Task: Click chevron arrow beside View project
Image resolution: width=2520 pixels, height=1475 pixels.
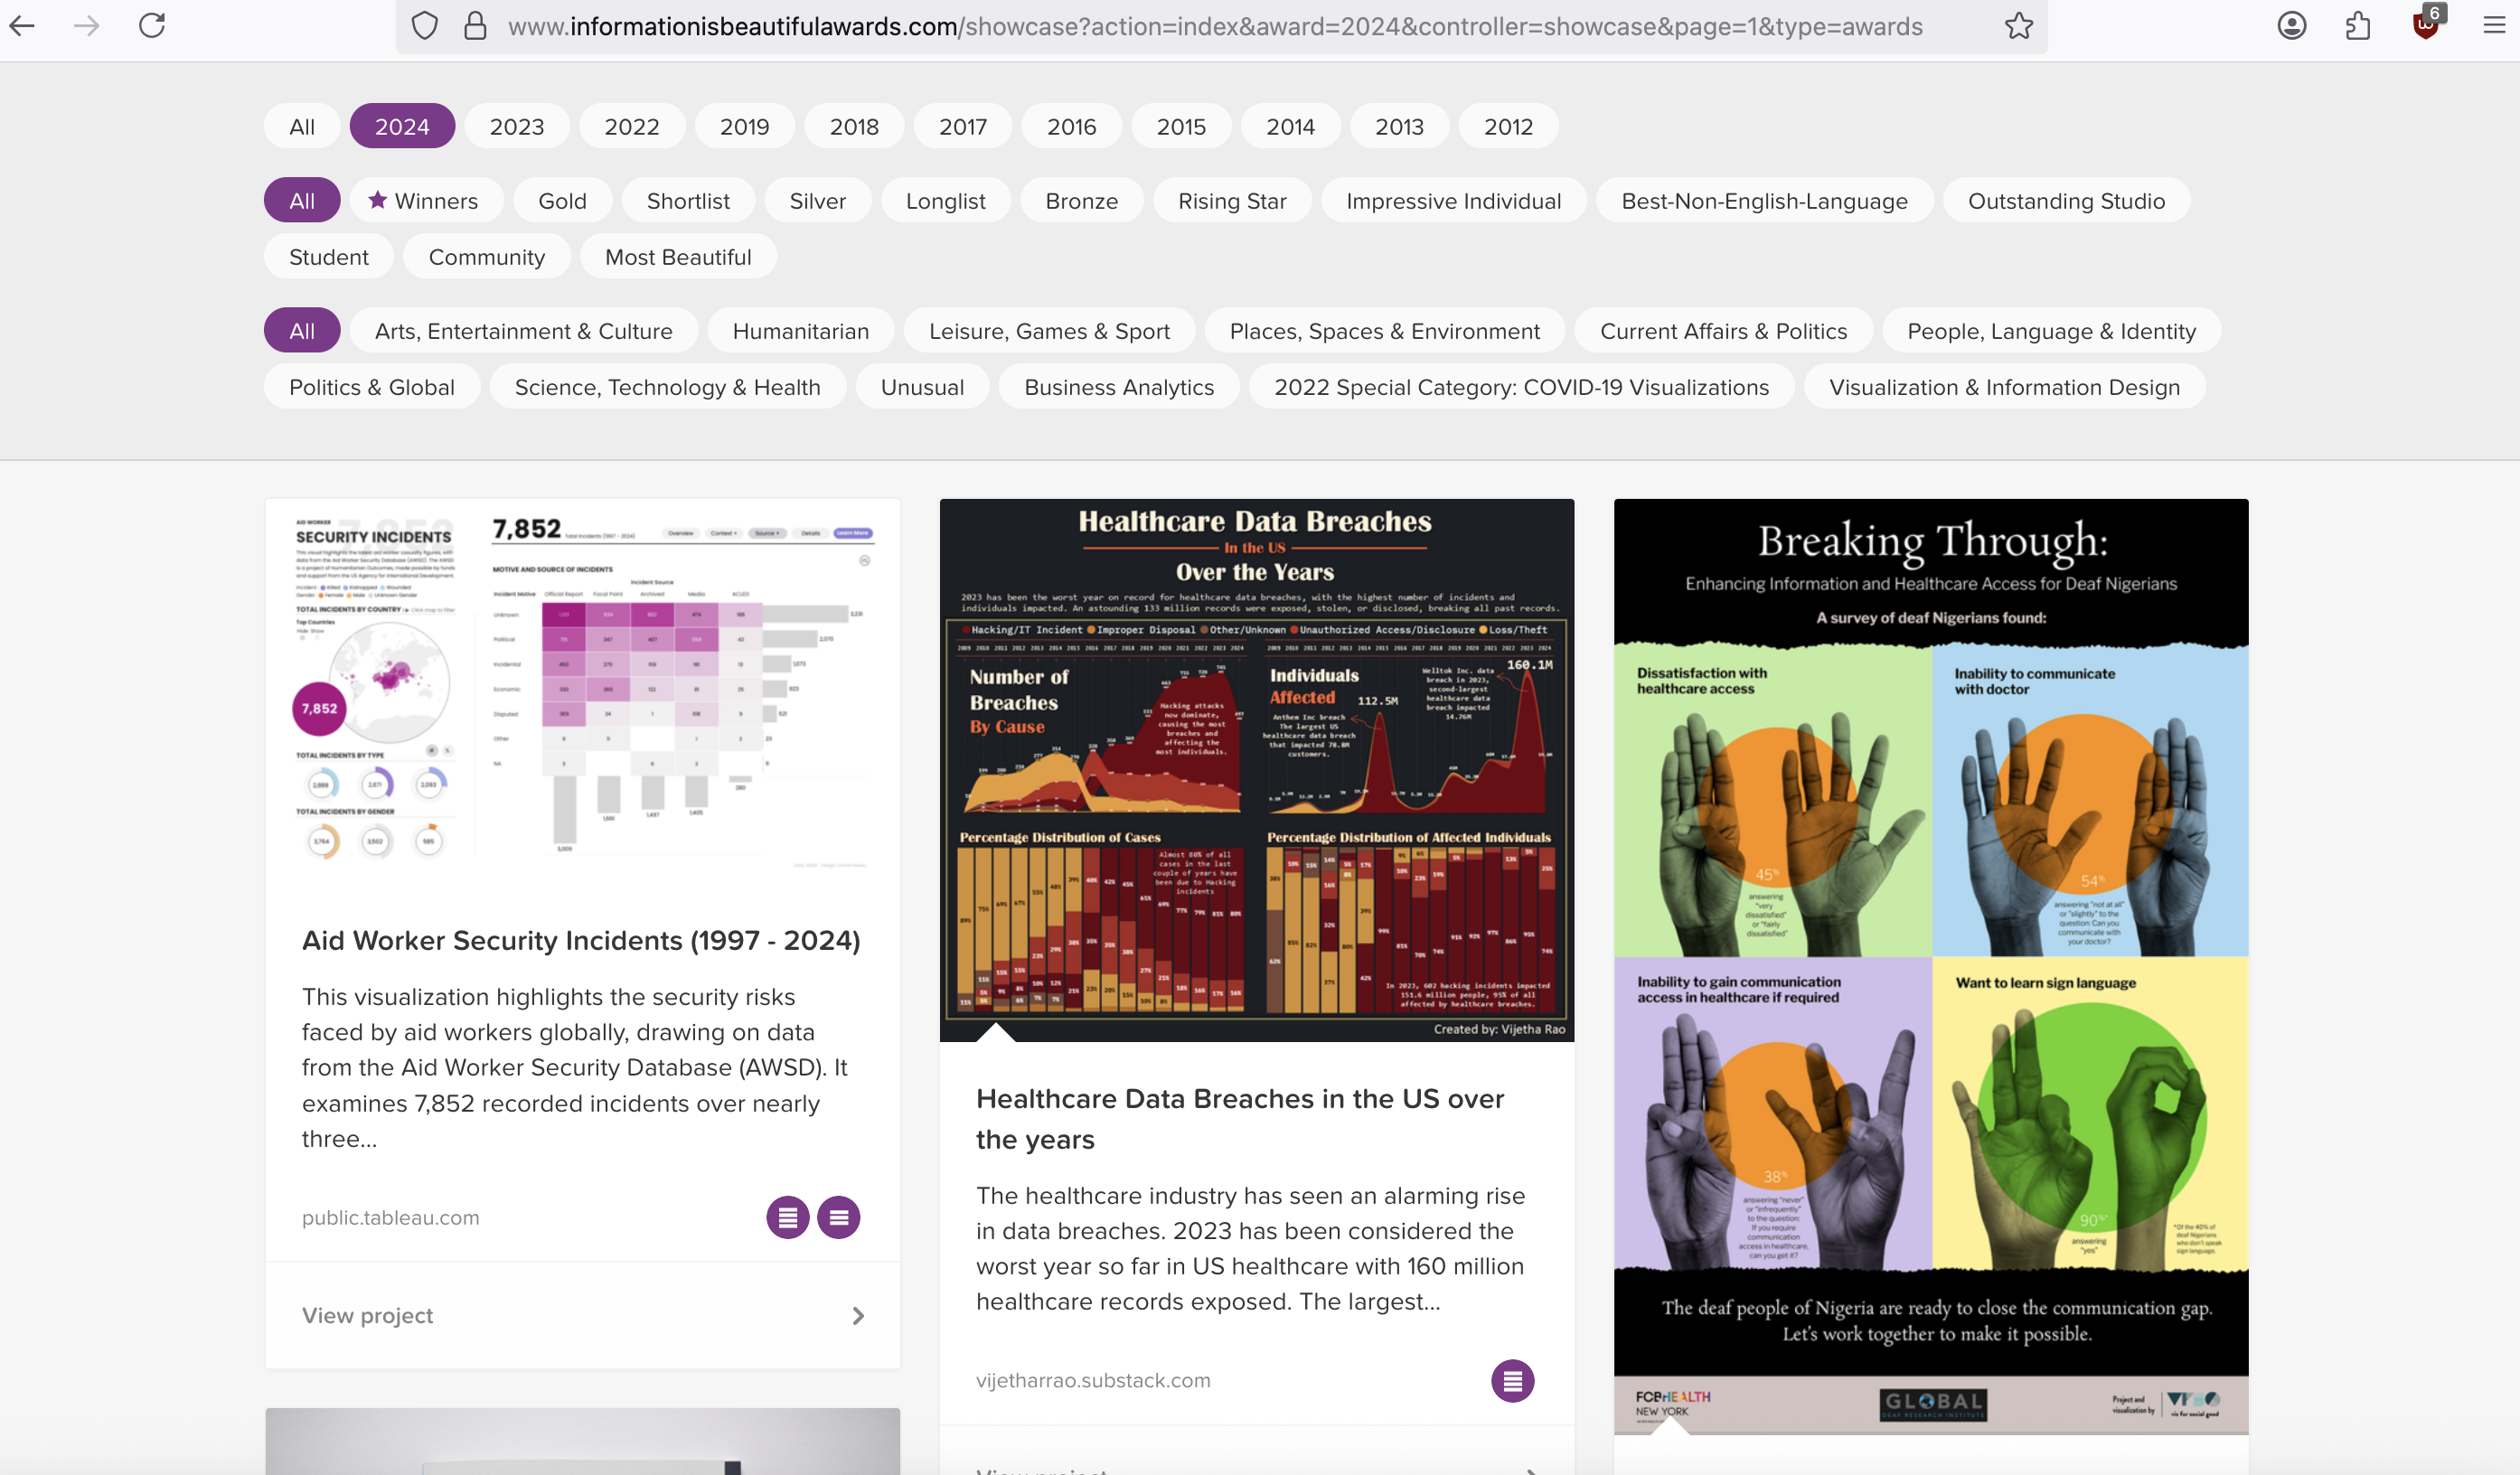Action: tap(858, 1316)
